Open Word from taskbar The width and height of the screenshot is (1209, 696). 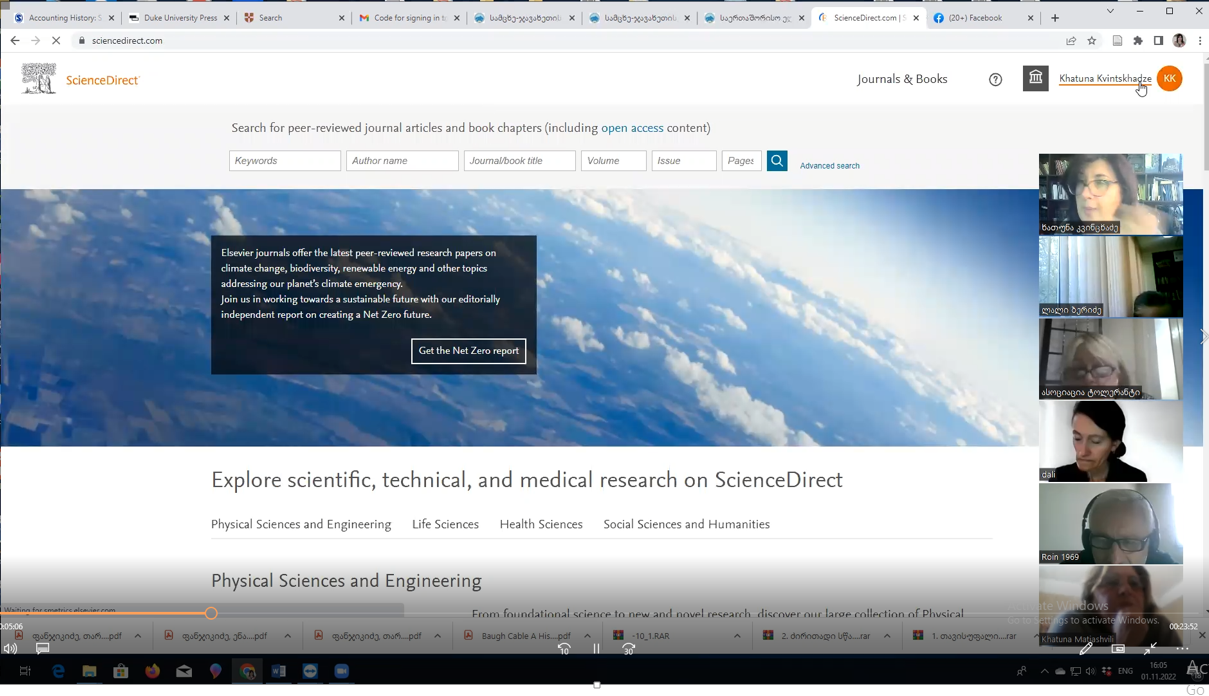click(279, 671)
